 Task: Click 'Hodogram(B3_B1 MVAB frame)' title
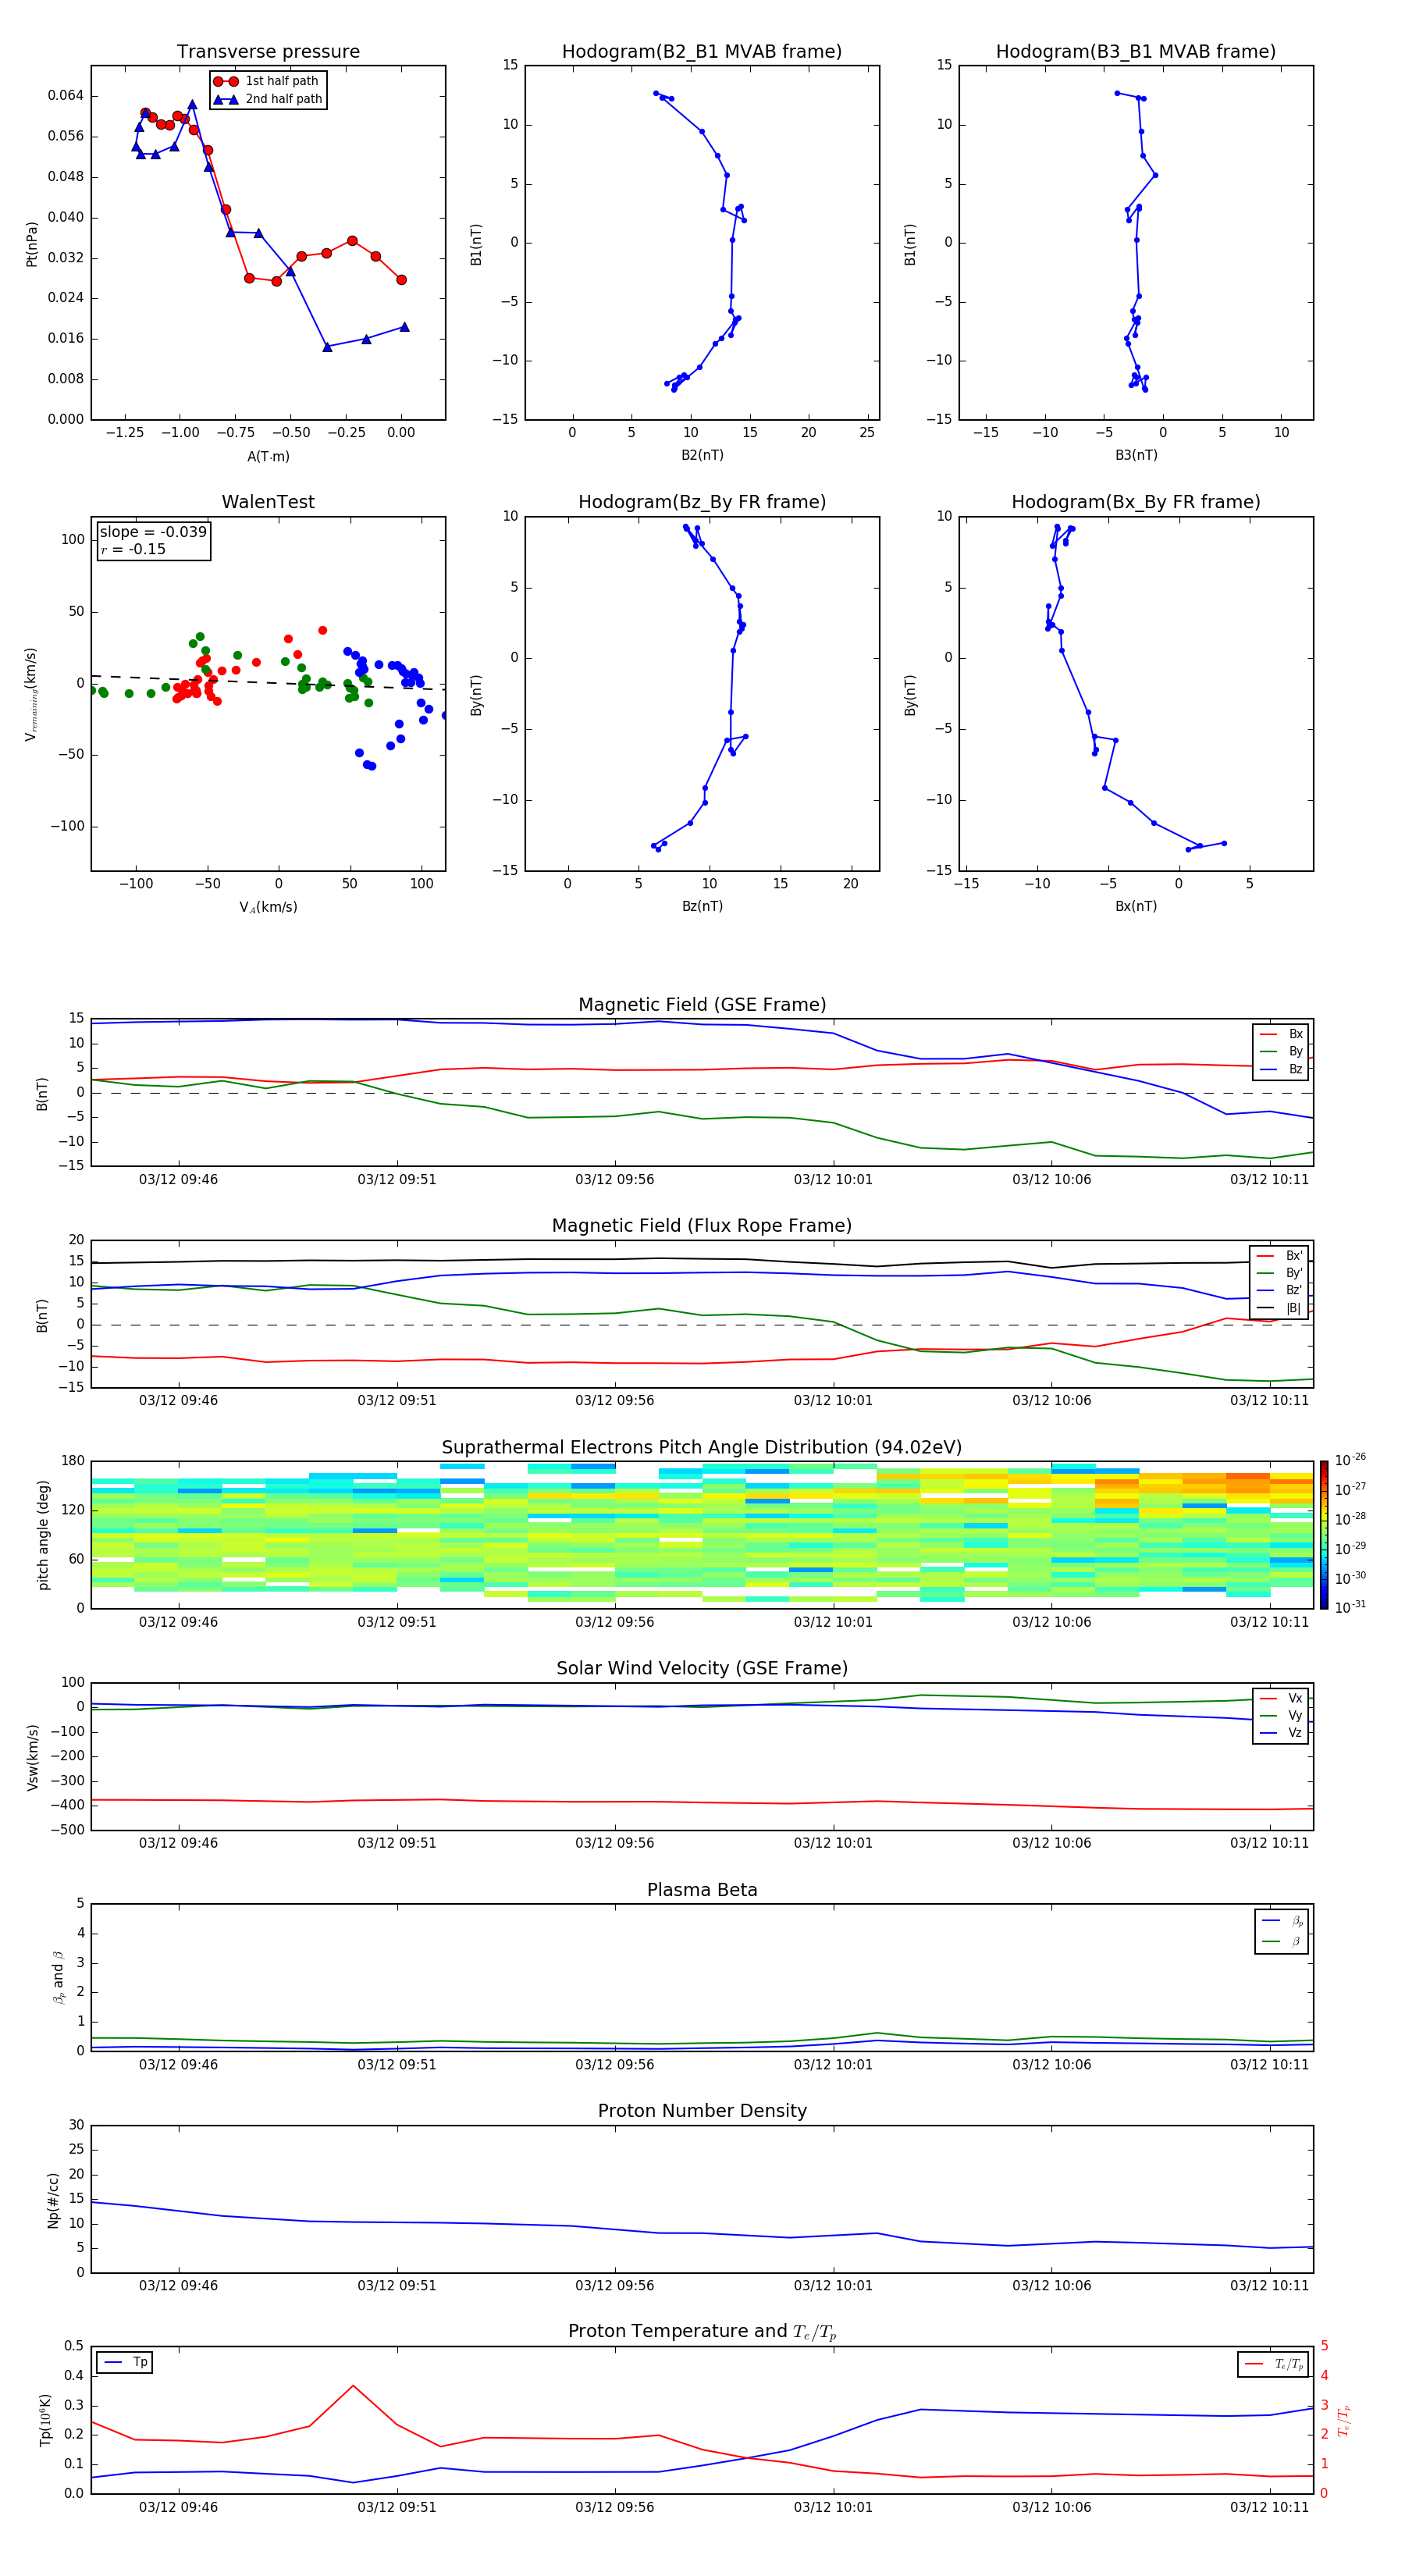pos(1136,51)
